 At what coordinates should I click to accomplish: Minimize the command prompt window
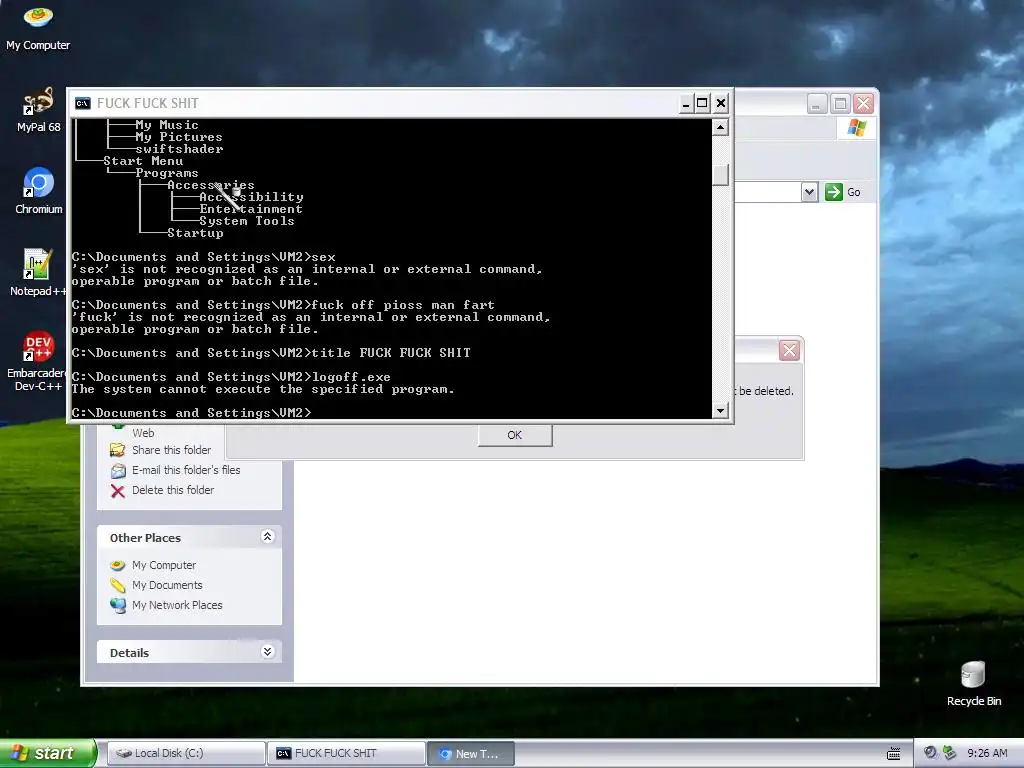point(685,103)
